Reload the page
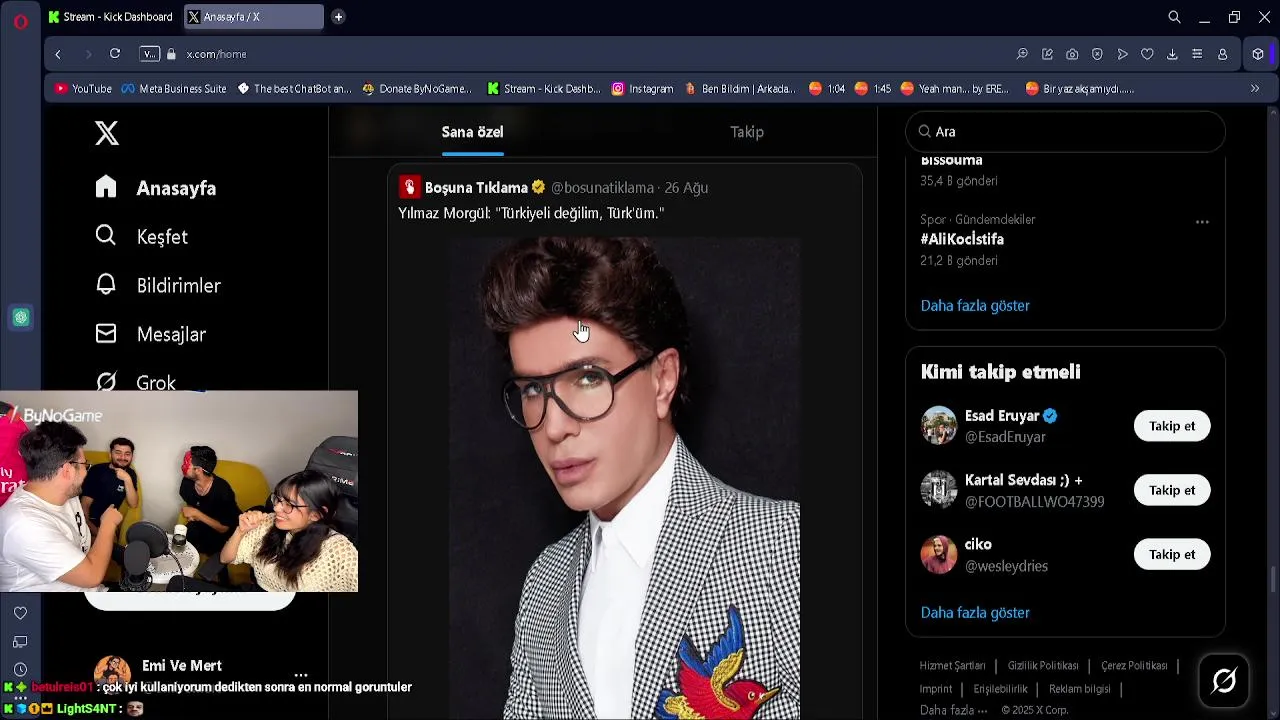The height and width of the screenshot is (720, 1280). (x=115, y=54)
